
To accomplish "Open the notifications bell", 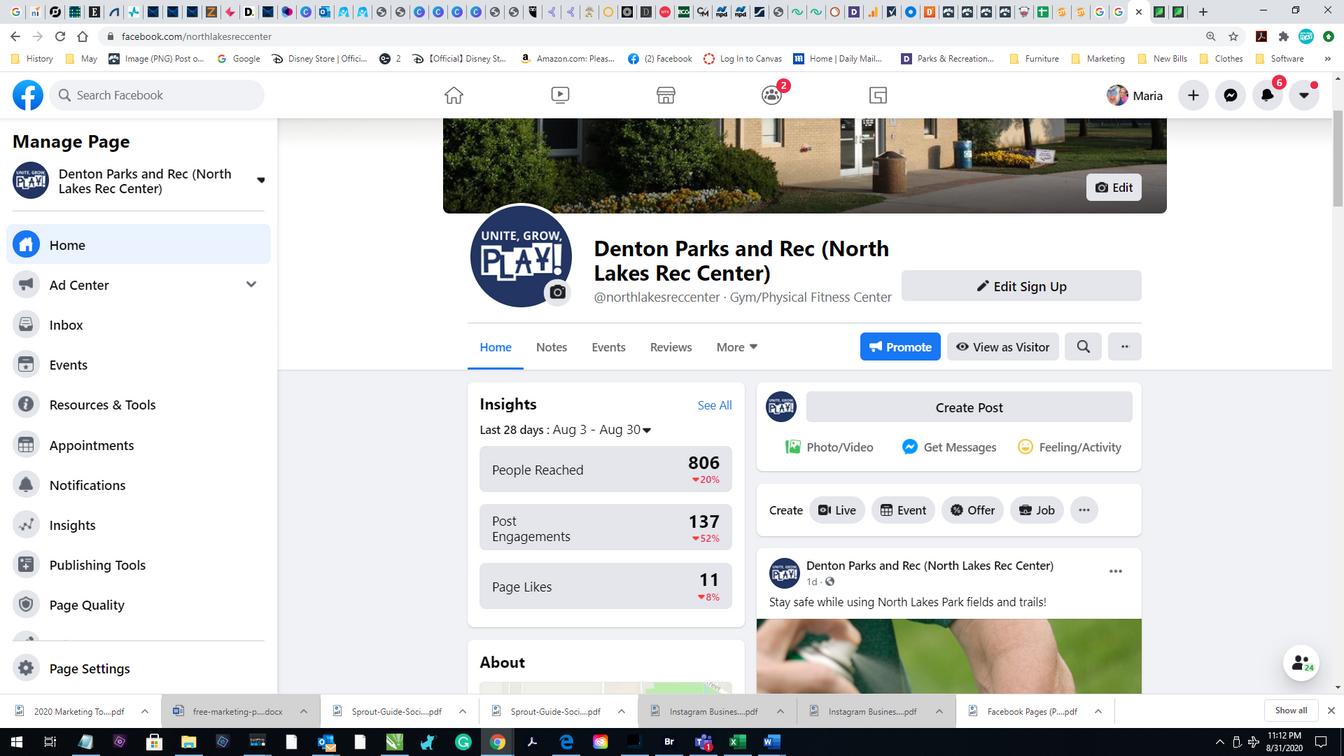I will pos(1268,95).
